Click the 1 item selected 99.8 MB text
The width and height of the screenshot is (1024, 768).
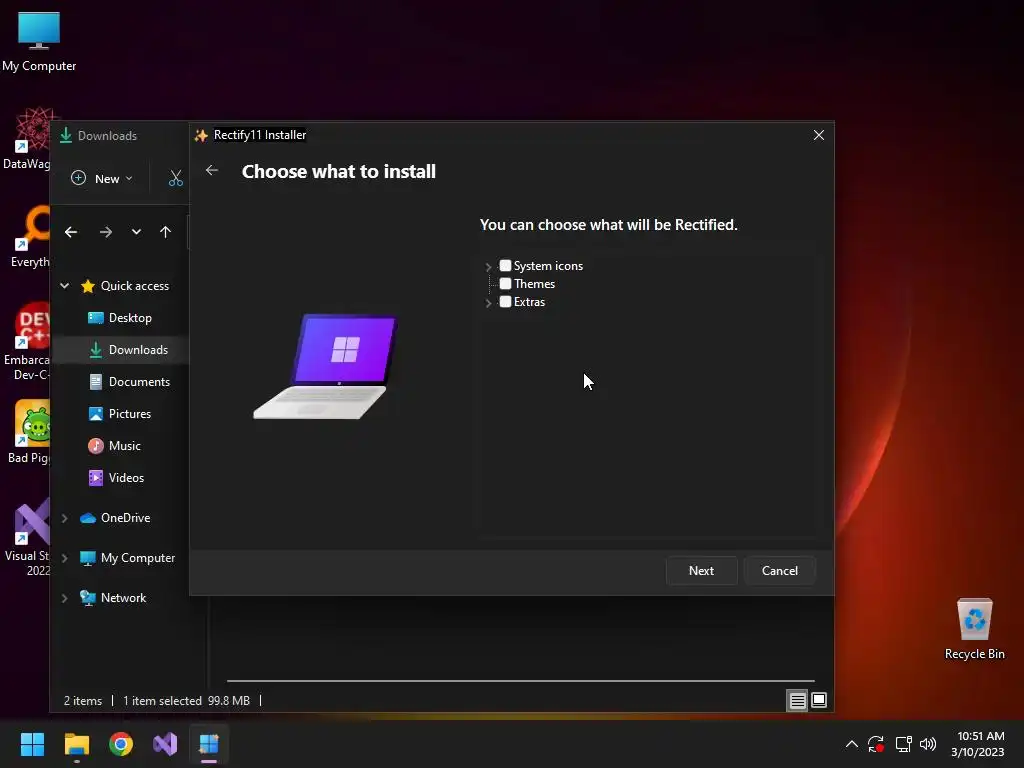[187, 701]
